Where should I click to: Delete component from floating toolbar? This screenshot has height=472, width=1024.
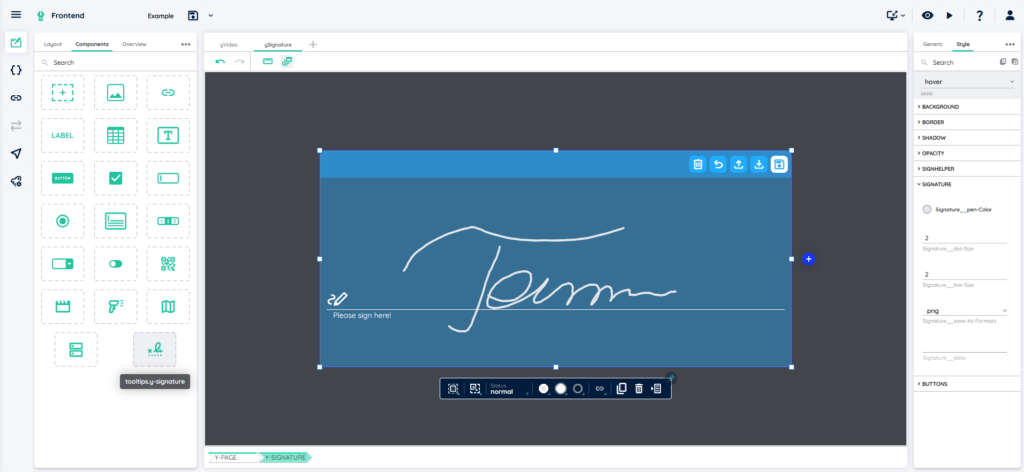coord(639,388)
